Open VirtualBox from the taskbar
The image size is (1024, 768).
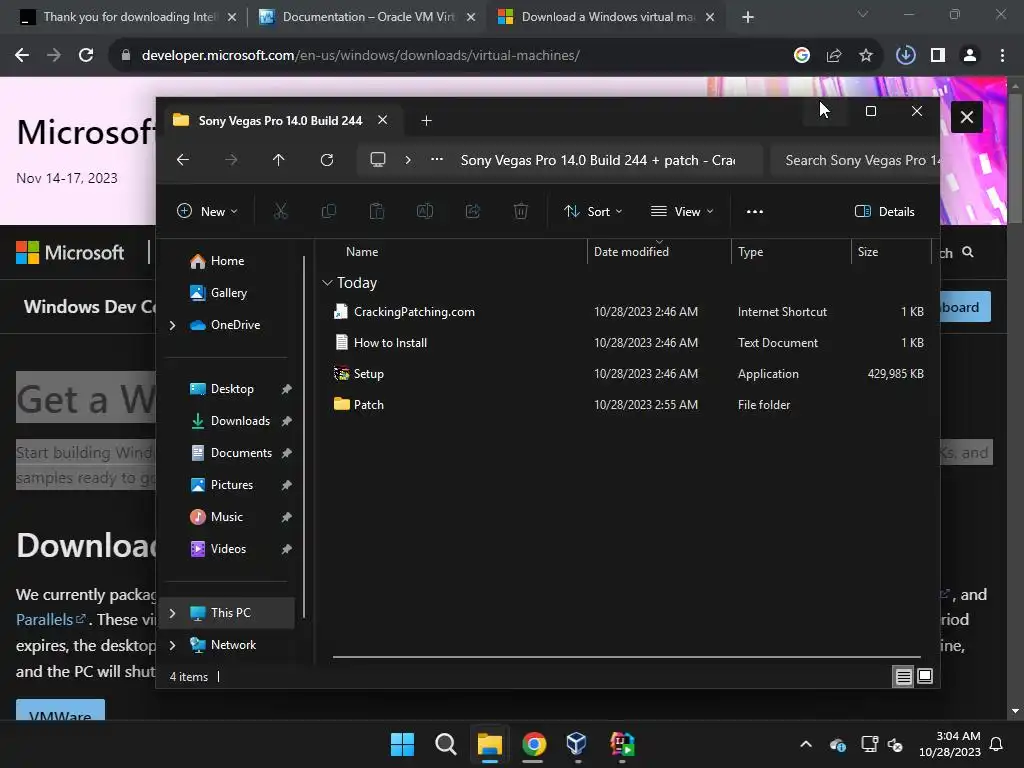click(x=577, y=744)
